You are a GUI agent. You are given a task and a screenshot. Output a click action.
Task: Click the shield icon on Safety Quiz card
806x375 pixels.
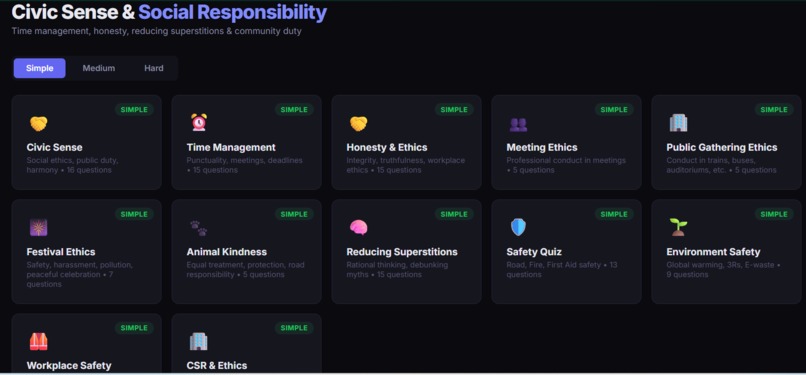click(x=518, y=227)
